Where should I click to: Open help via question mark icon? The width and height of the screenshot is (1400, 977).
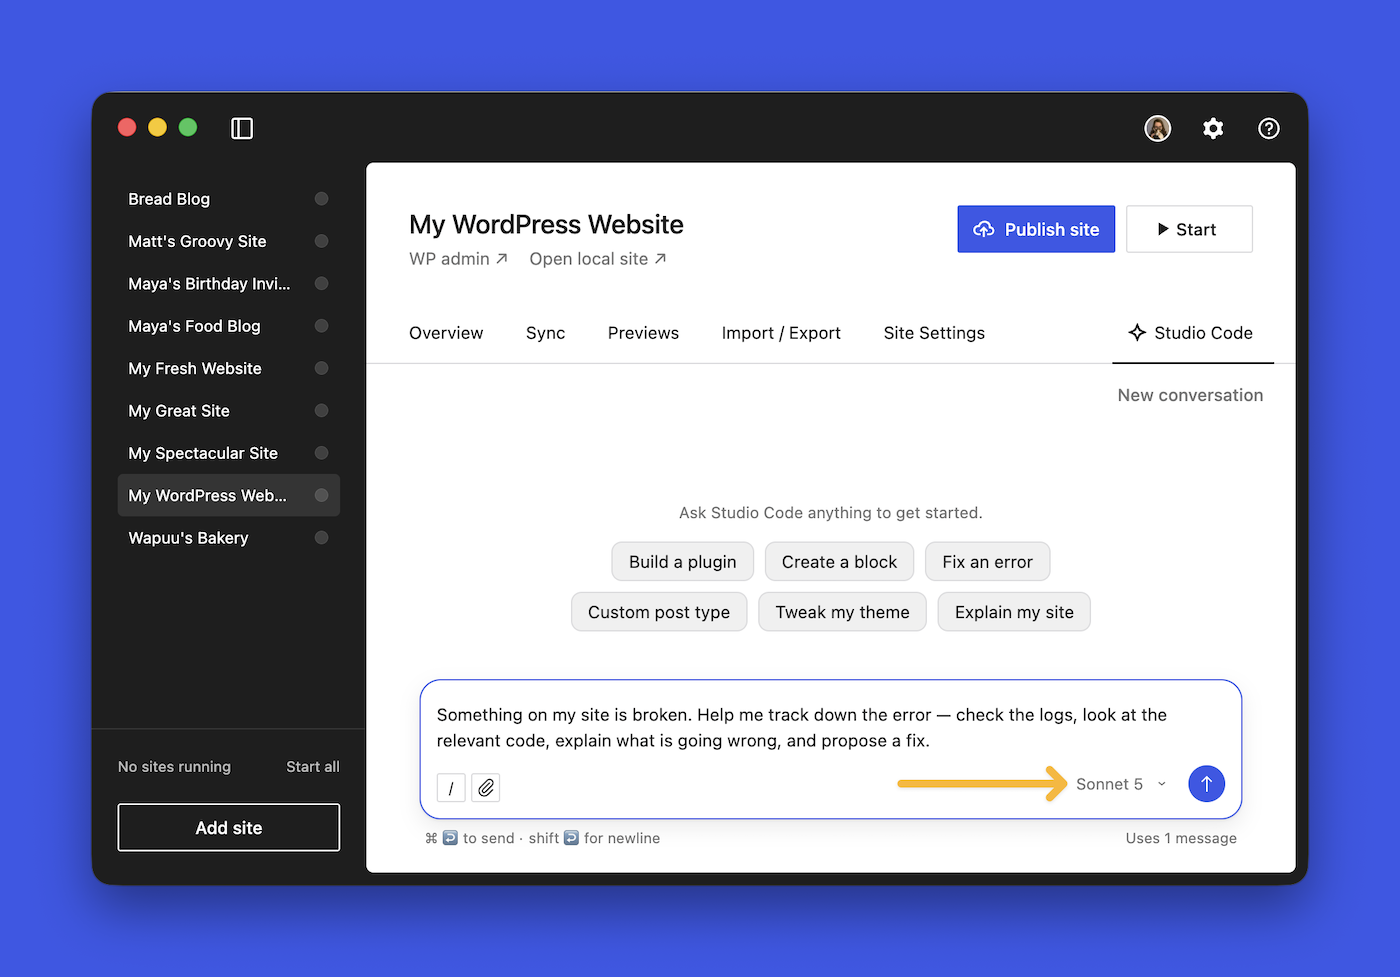pyautogui.click(x=1269, y=128)
